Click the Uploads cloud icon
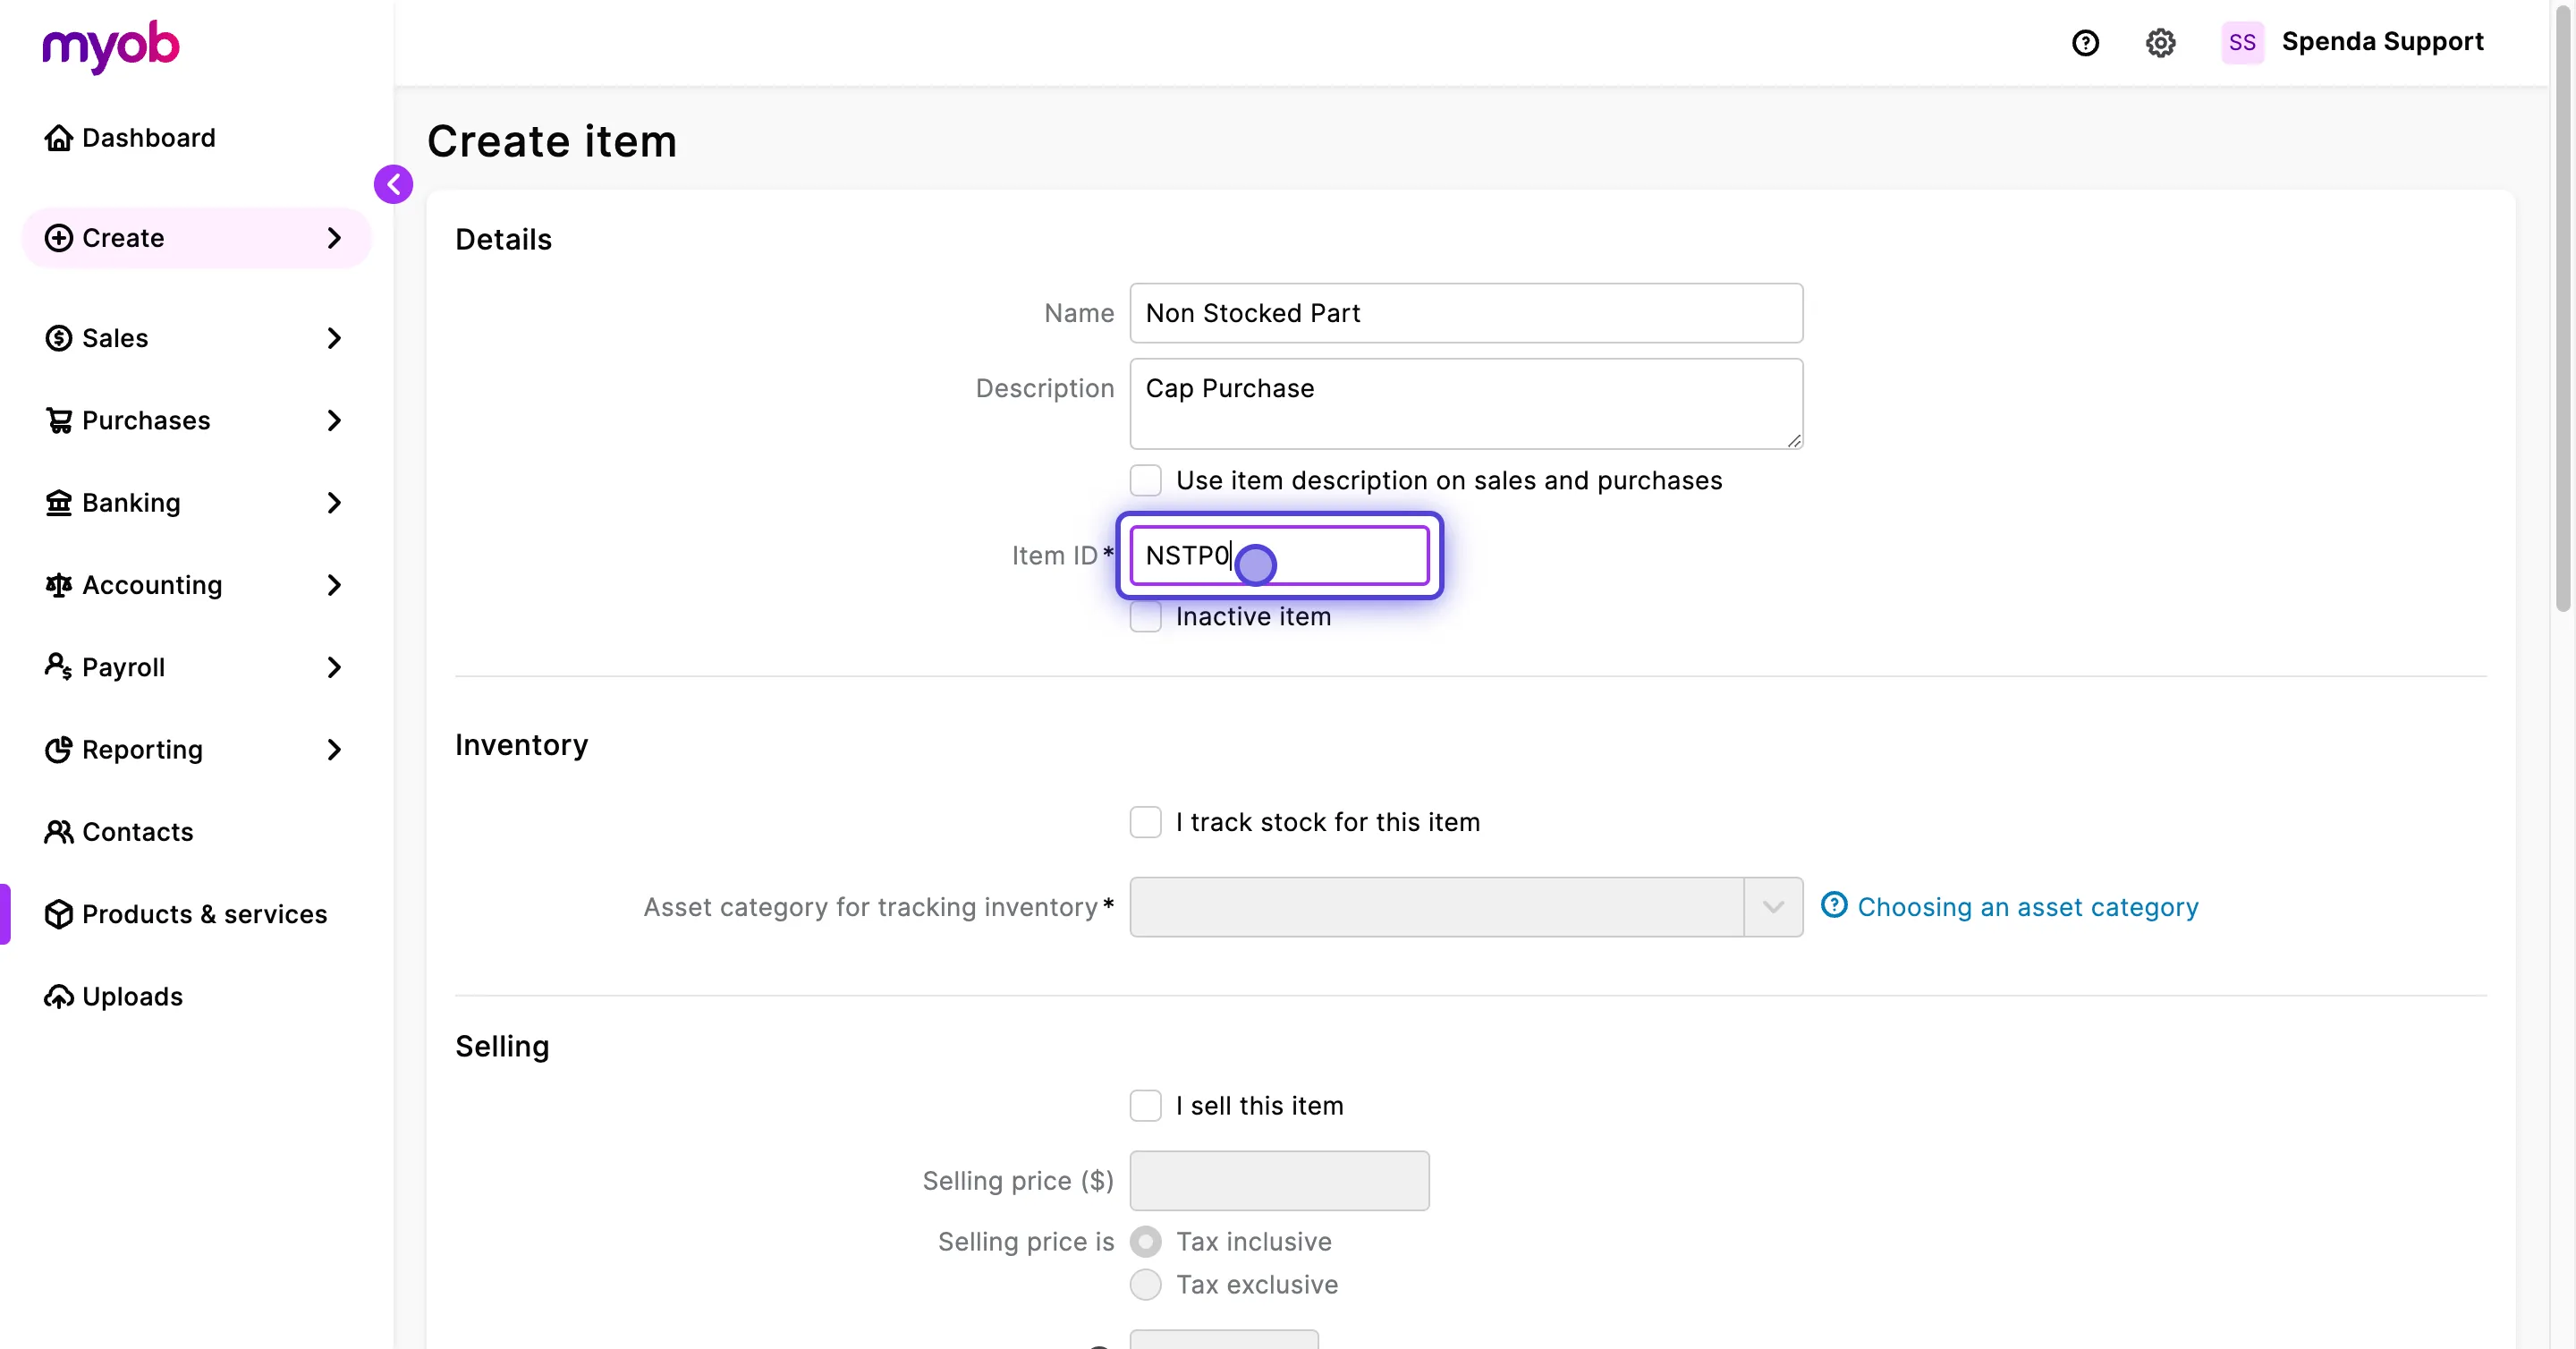2576x1349 pixels. (x=59, y=997)
